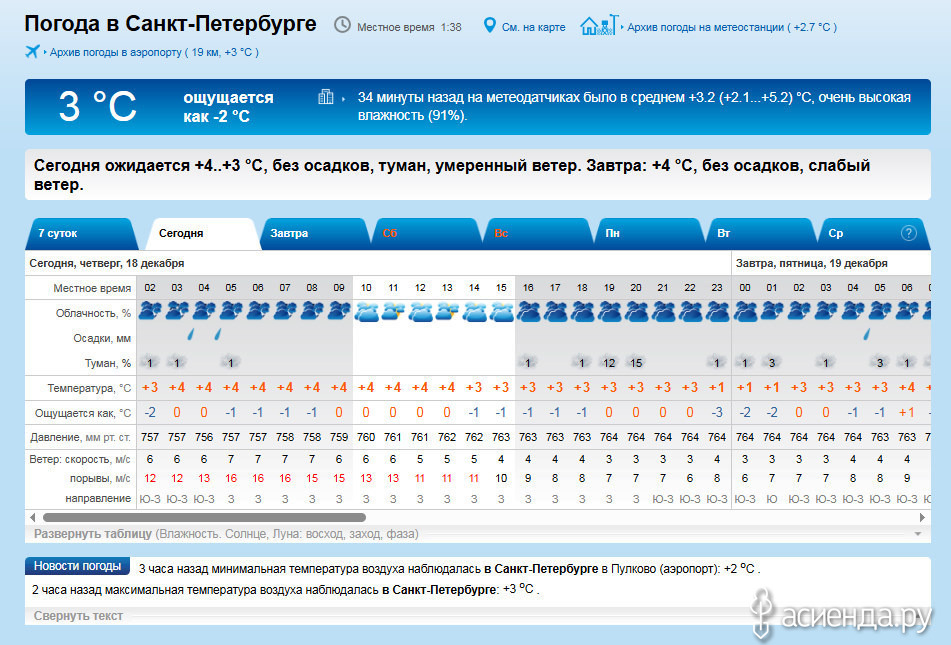Click the cloud icon for hour 02 today

click(x=150, y=311)
